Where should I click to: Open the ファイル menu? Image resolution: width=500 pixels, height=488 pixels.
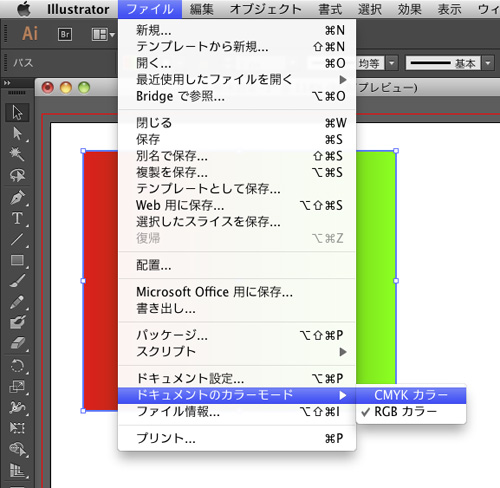150,9
